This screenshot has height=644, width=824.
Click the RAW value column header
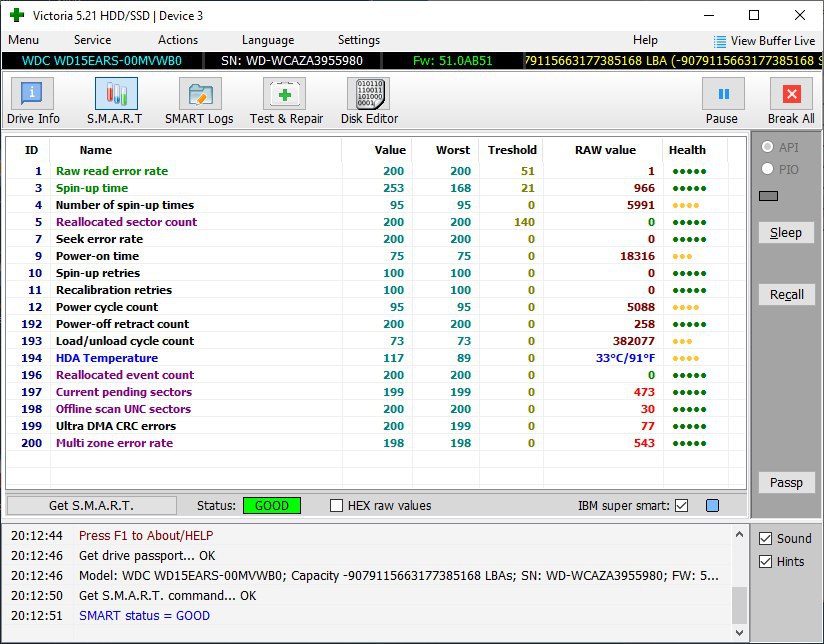tap(603, 150)
